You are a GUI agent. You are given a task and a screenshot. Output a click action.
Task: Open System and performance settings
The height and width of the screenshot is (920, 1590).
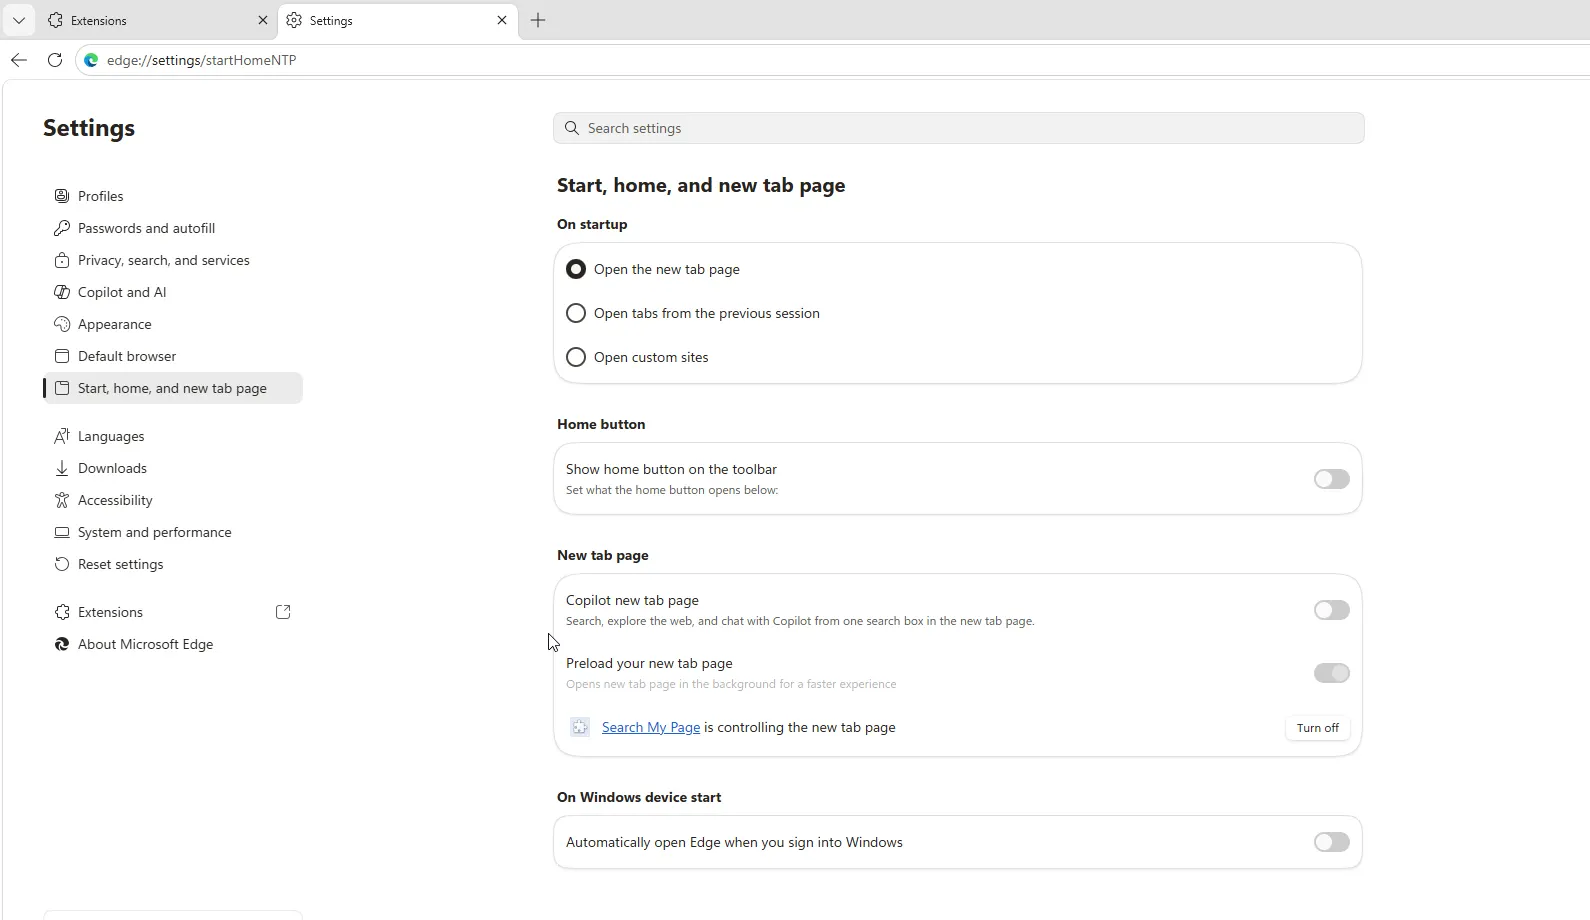click(x=172, y=532)
